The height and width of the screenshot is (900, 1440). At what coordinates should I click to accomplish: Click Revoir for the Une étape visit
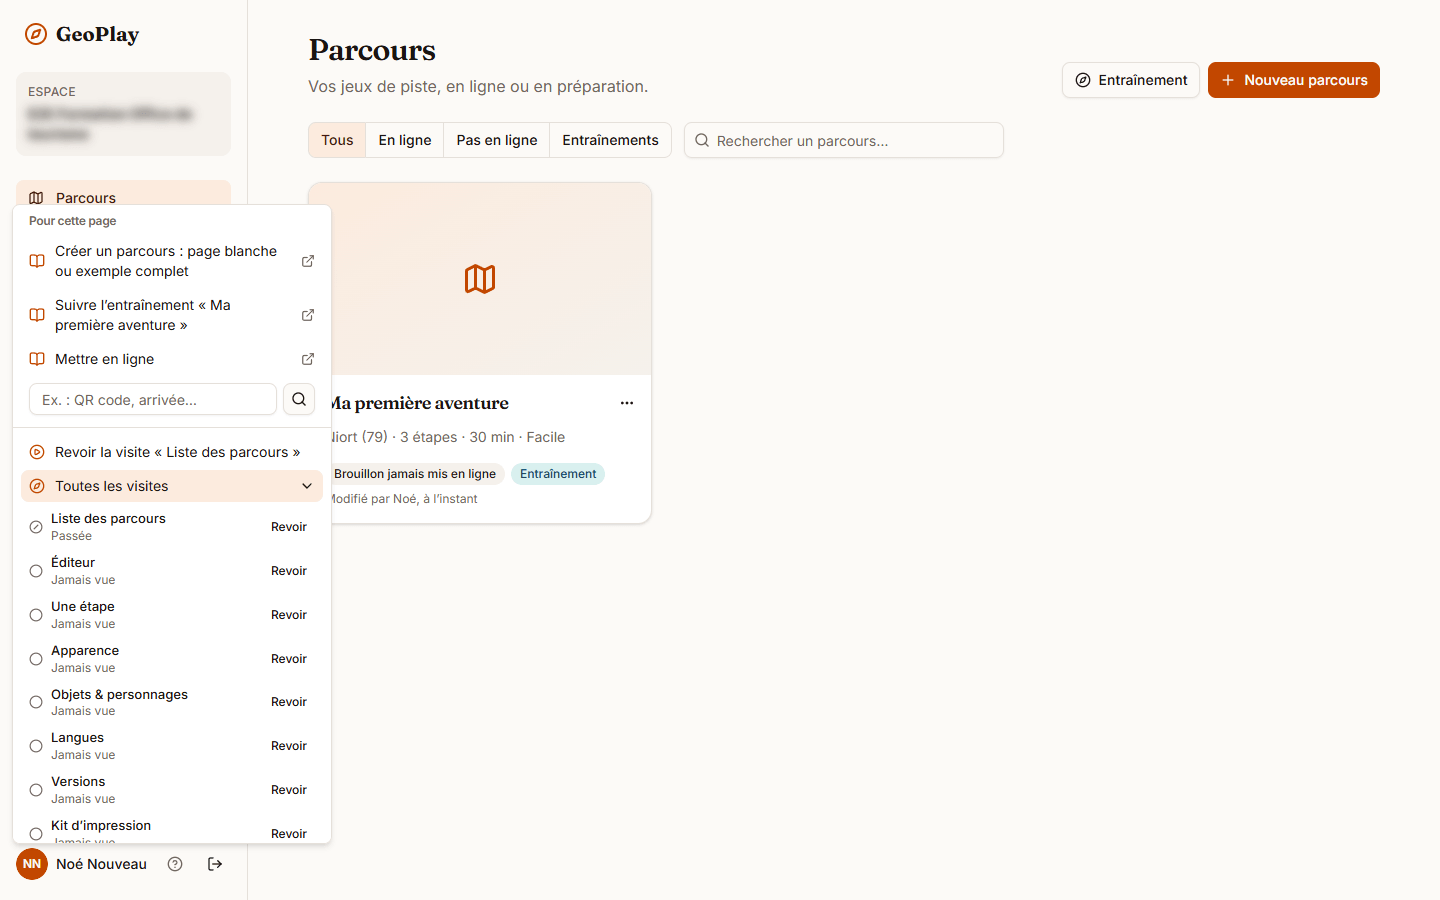pyautogui.click(x=289, y=615)
